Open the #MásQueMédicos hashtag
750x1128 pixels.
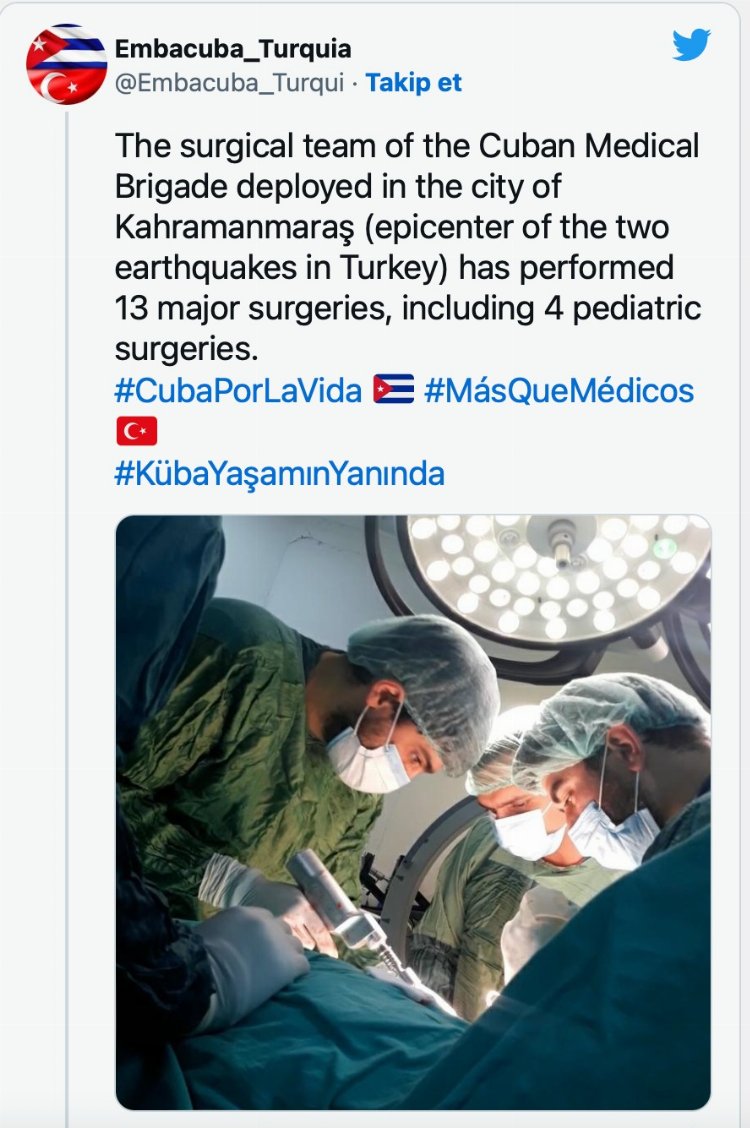(x=559, y=390)
